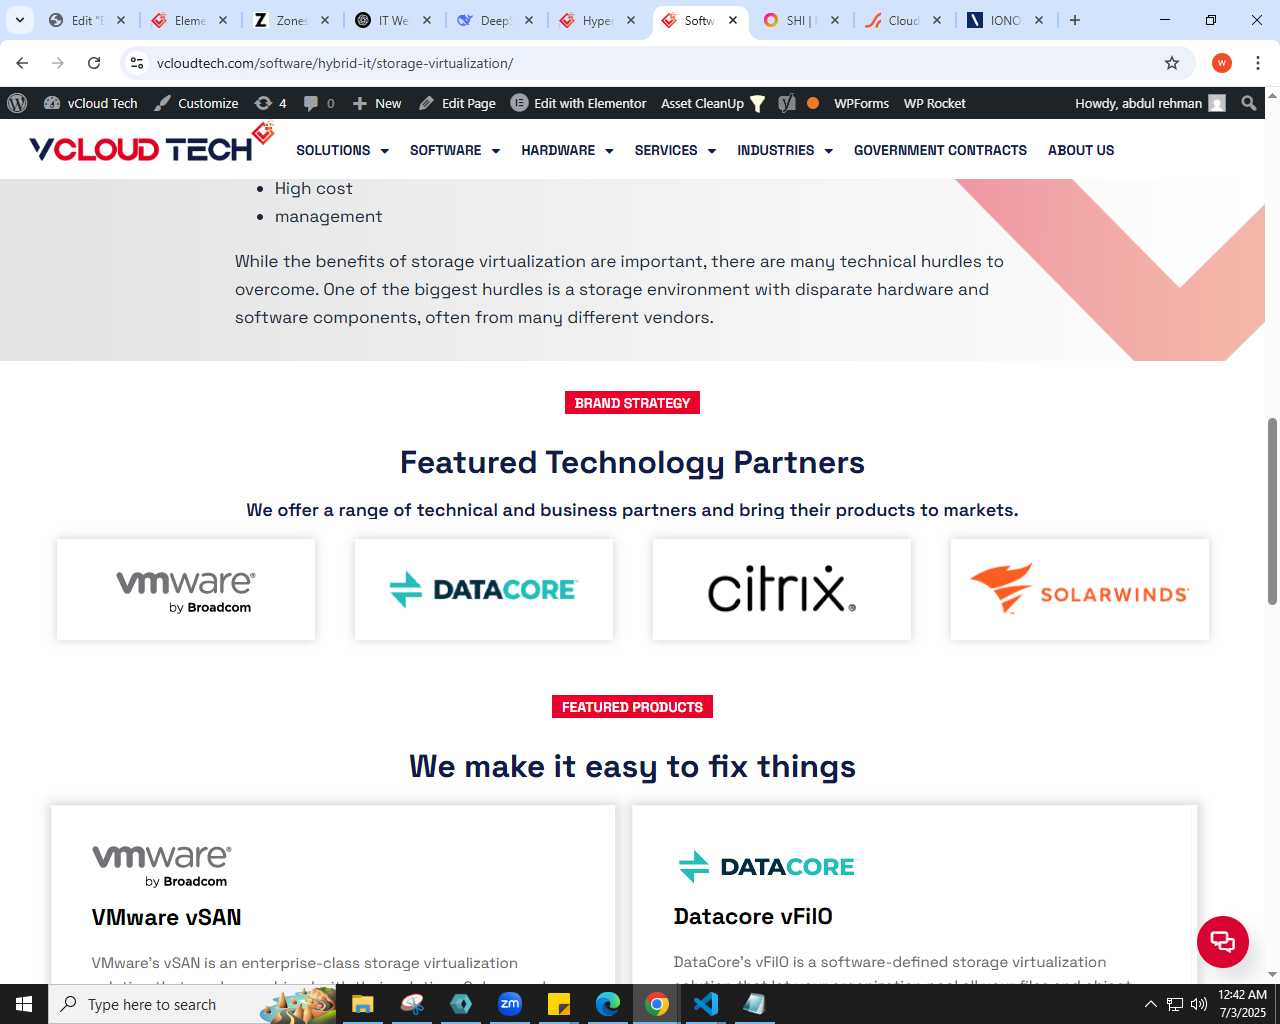Open Microsoft Edge from taskbar
Image resolution: width=1280 pixels, height=1024 pixels.
click(x=607, y=1004)
